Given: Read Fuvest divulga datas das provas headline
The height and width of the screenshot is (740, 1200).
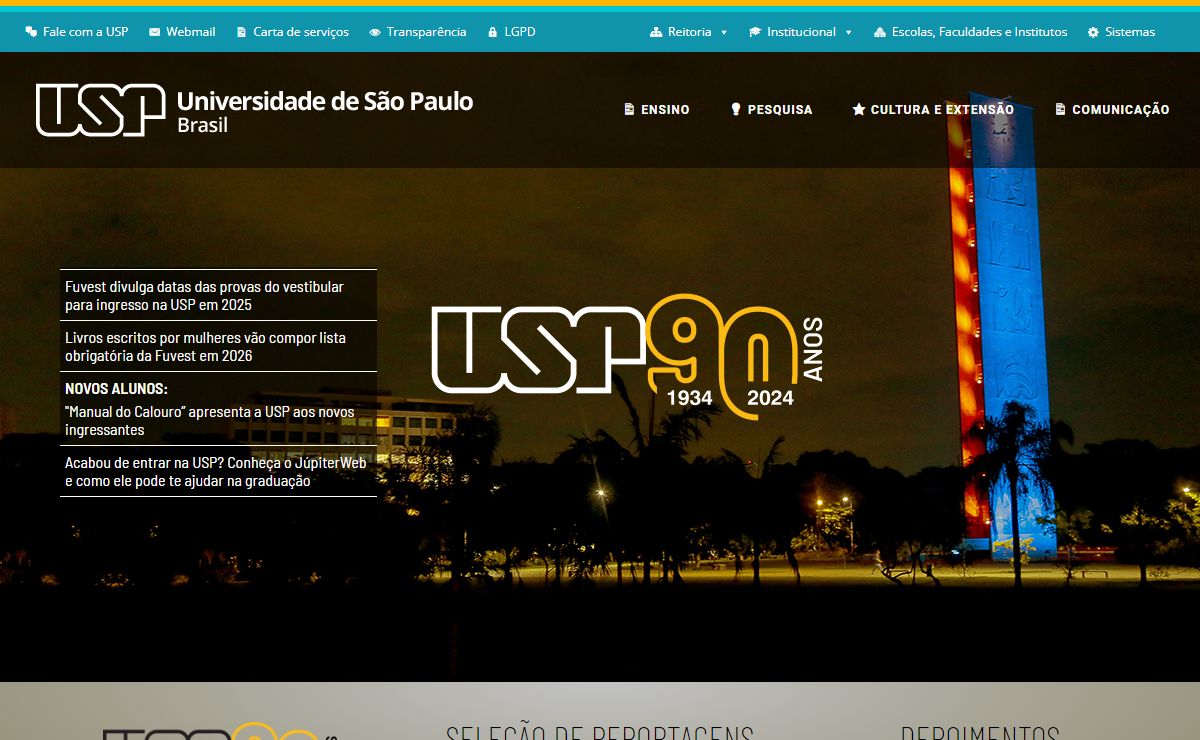Looking at the screenshot, I should [x=204, y=296].
